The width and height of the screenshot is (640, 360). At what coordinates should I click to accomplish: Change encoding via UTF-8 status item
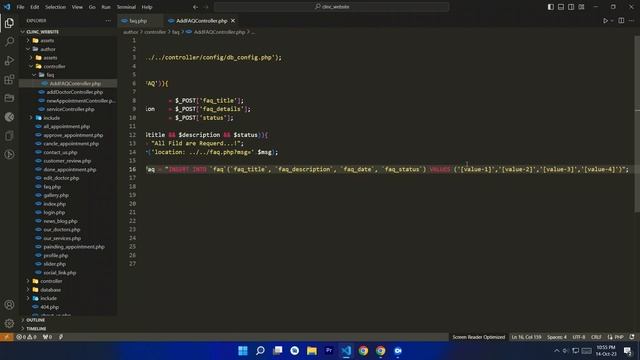(579, 337)
